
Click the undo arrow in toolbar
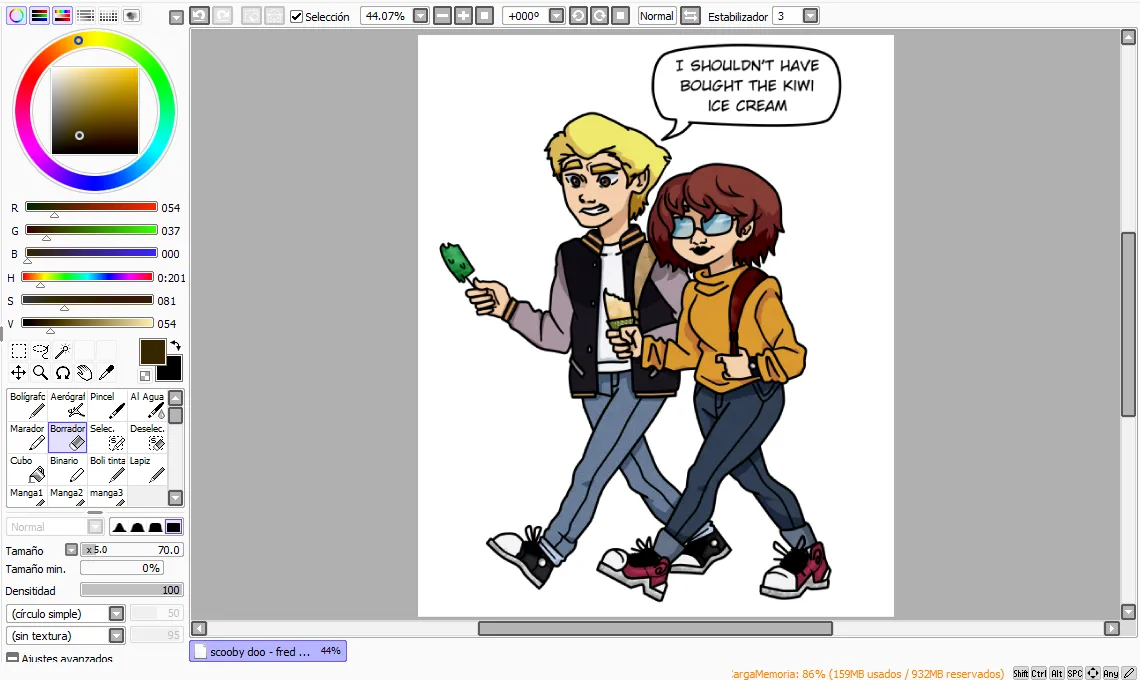[199, 15]
